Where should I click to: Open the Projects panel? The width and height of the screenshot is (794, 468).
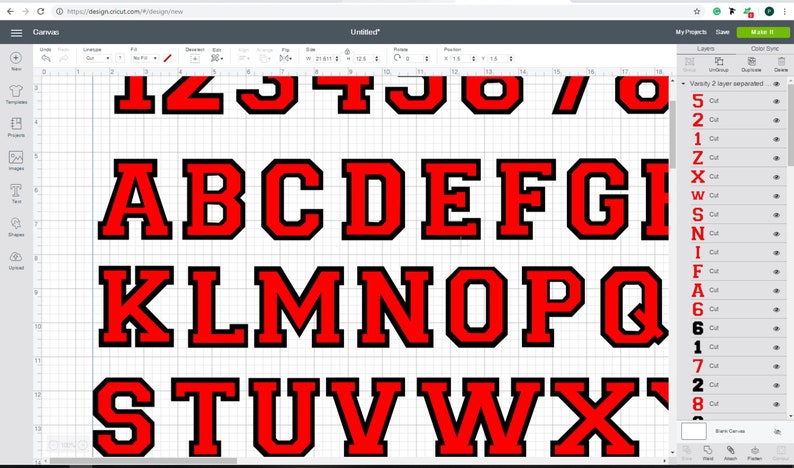coord(16,128)
